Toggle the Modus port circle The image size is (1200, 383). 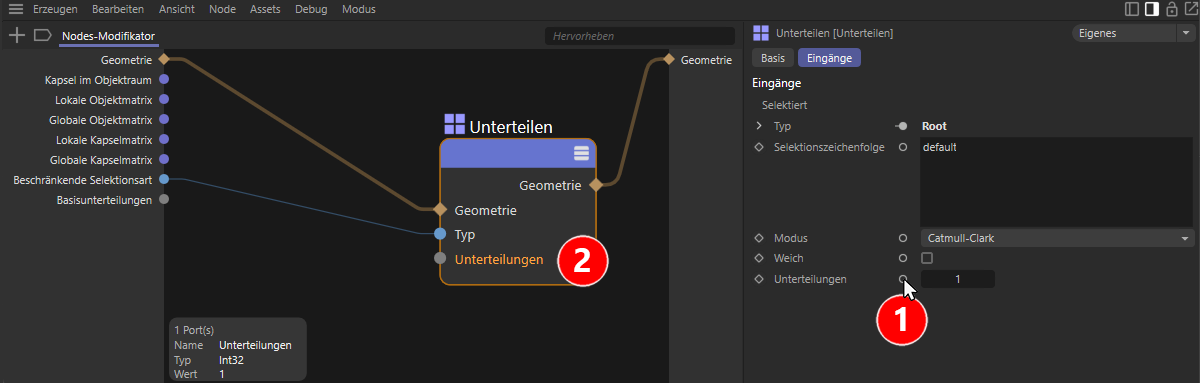pyautogui.click(x=903, y=238)
